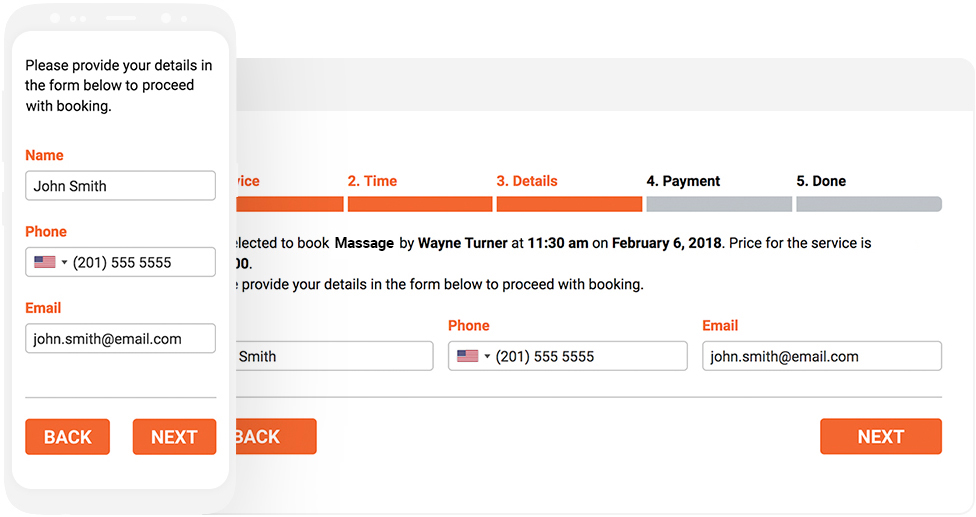Click the mobile Email input field
Screen dimensions: 976x517
[120, 338]
